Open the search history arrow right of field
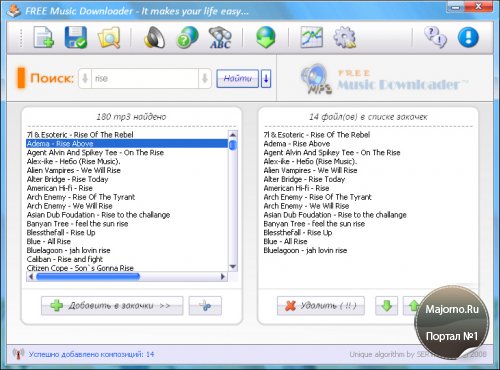500x370 pixels. 205,79
